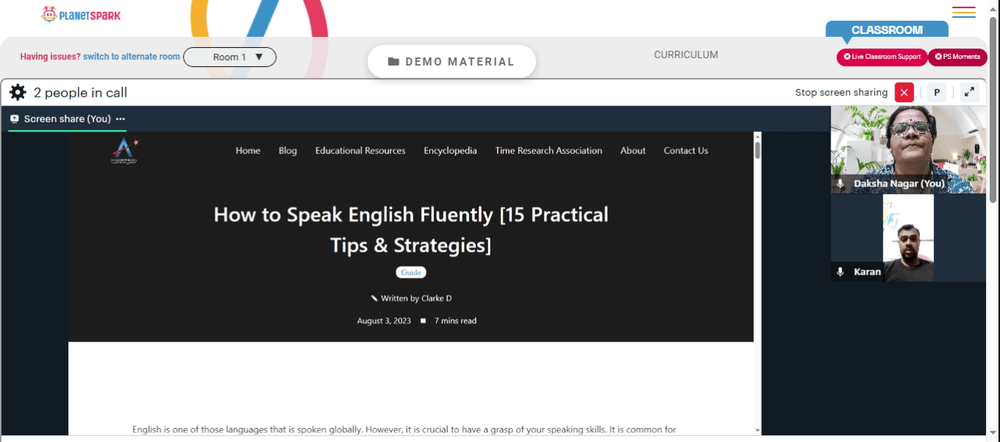Click the PlanetSpark logo
1000x442 pixels.
[x=81, y=15]
